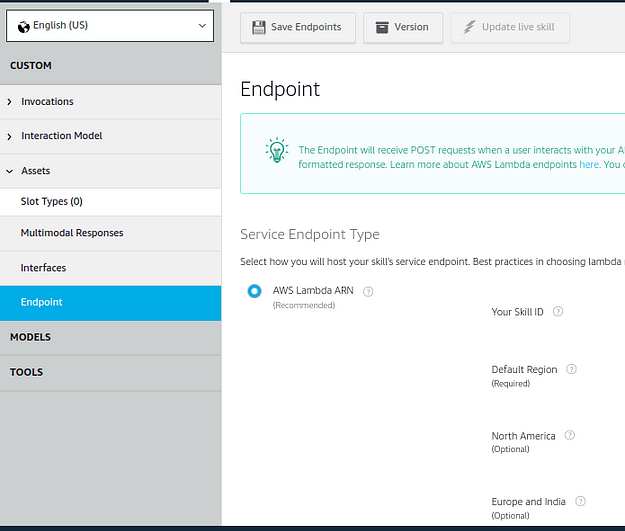Click the lightbulb tip icon

click(277, 150)
